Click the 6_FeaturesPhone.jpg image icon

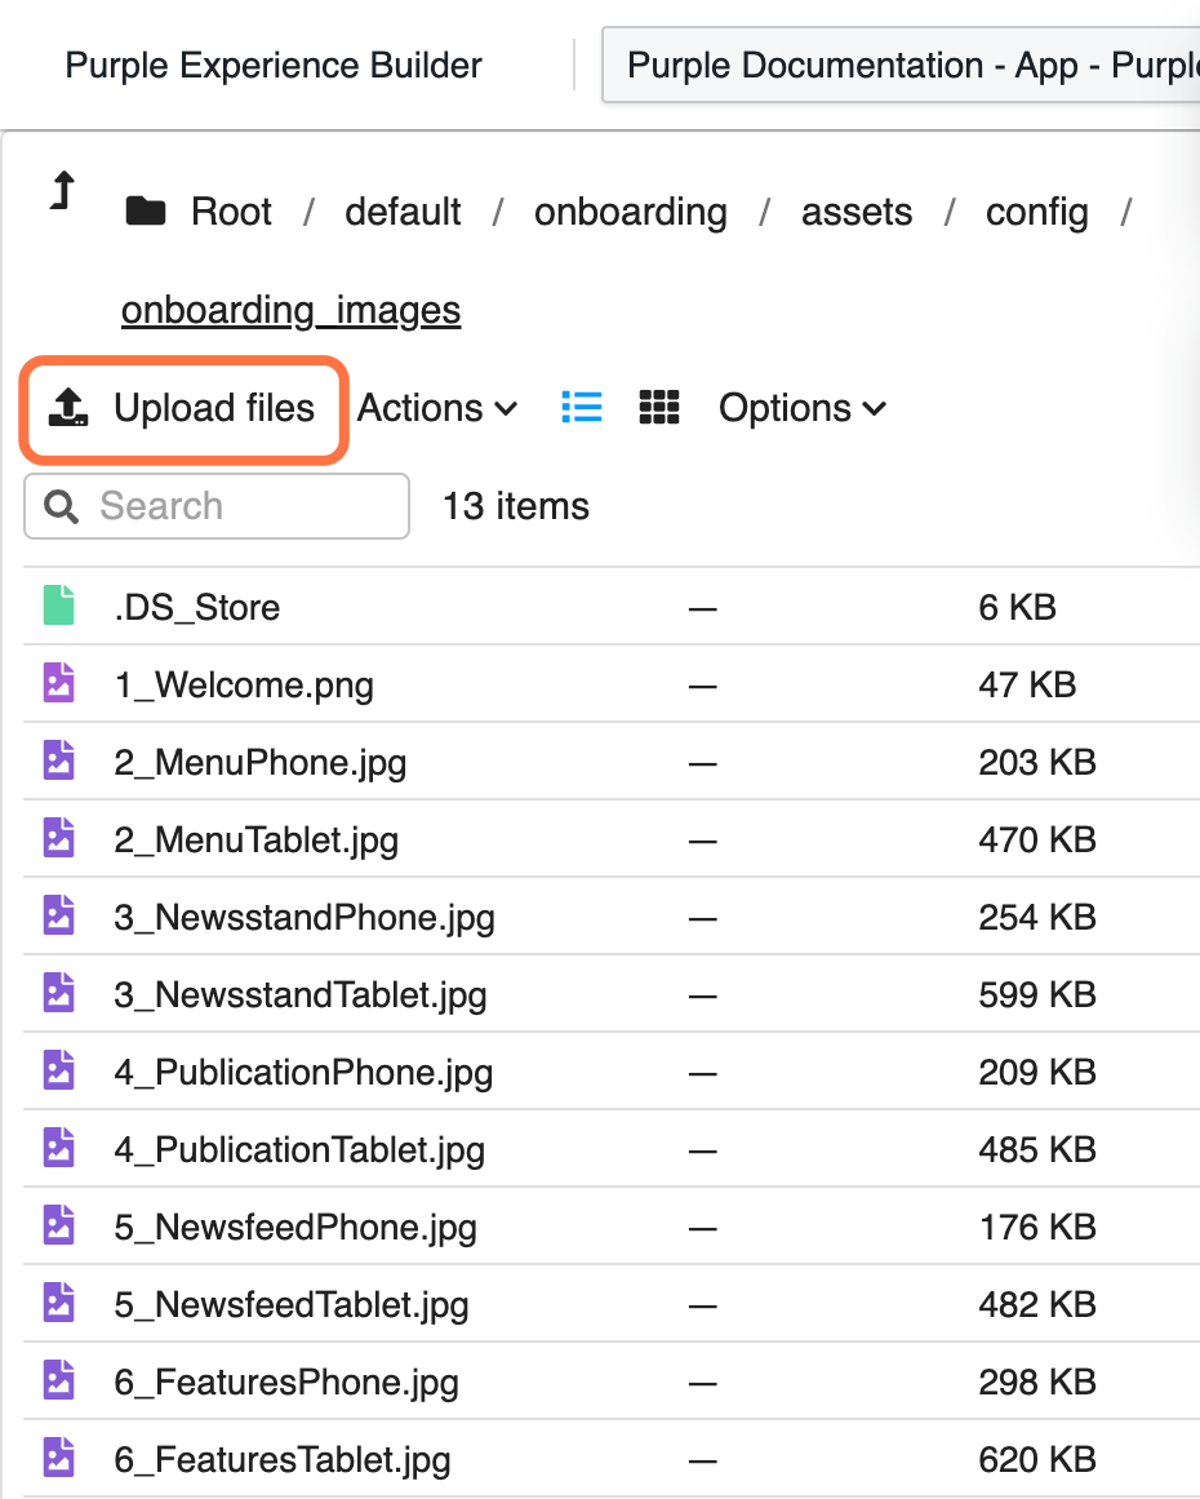59,1381
